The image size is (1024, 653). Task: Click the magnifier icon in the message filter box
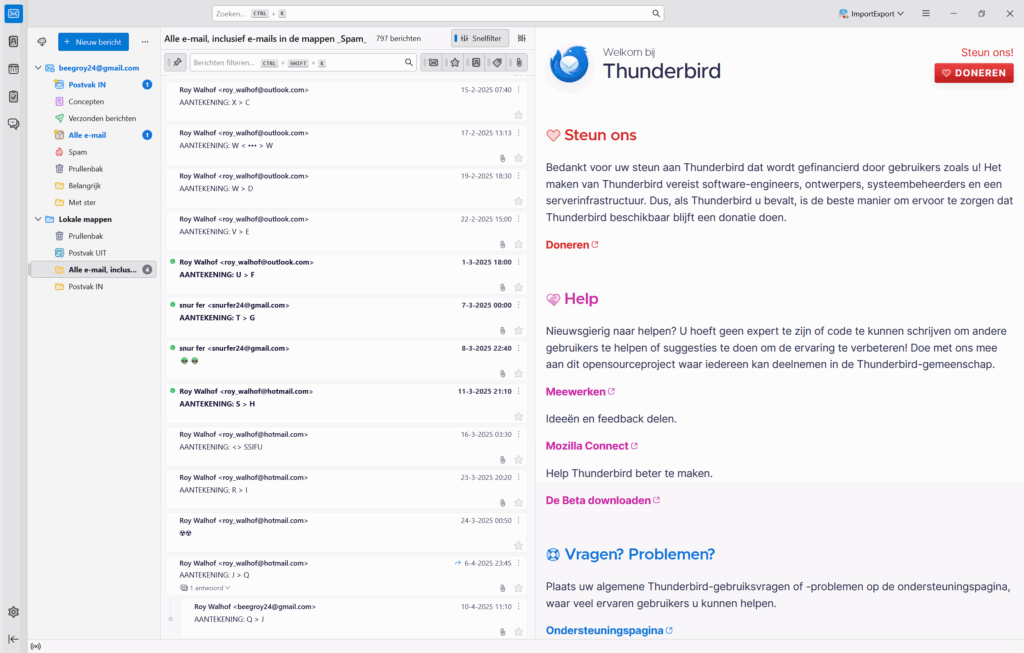[409, 63]
